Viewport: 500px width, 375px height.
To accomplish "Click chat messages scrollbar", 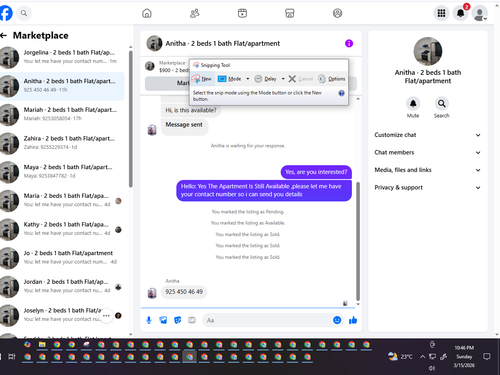I will [358, 241].
